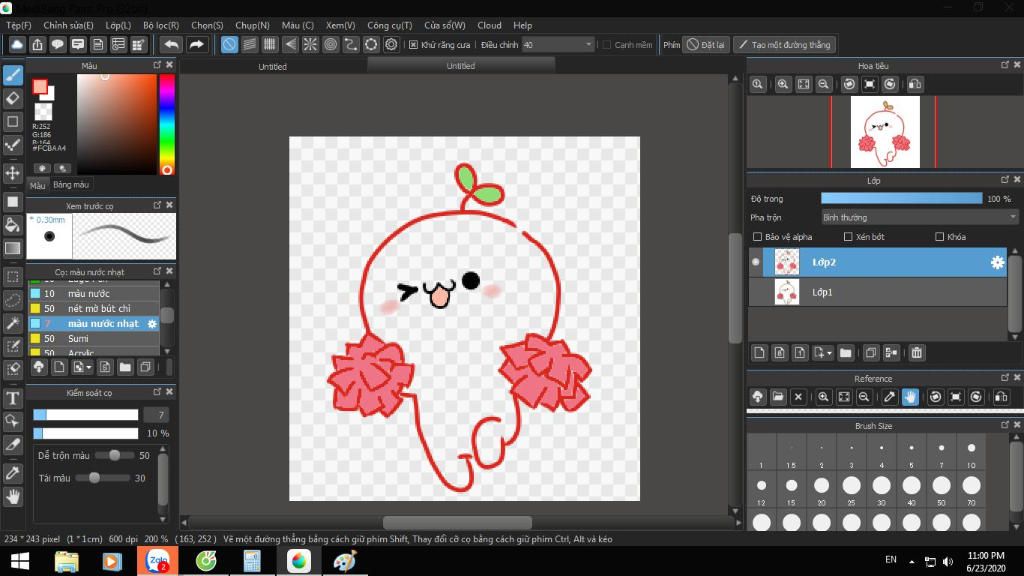Enable the Bảo vệ alpha checkbox
The image size is (1024, 576).
758,237
